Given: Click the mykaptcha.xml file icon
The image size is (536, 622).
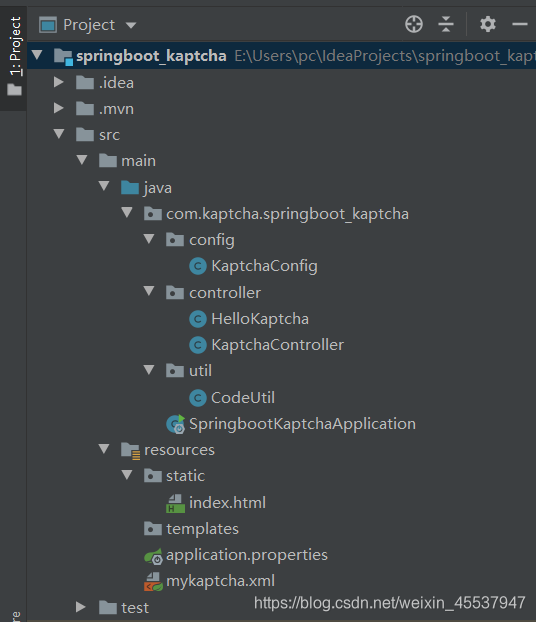Looking at the screenshot, I should (153, 582).
